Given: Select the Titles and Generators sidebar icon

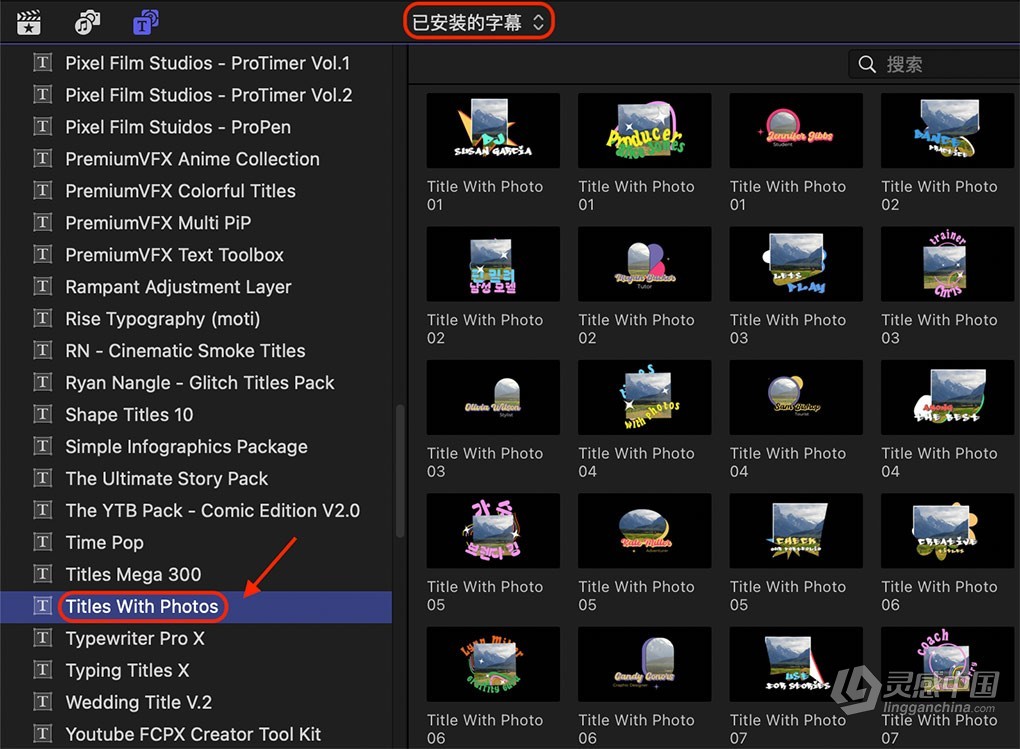Looking at the screenshot, I should pyautogui.click(x=146, y=23).
